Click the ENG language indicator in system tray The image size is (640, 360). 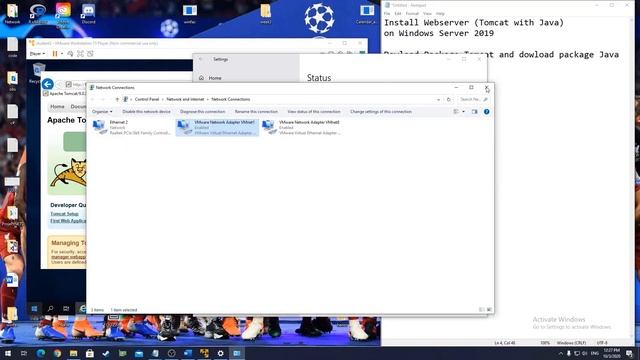pyautogui.click(x=595, y=353)
